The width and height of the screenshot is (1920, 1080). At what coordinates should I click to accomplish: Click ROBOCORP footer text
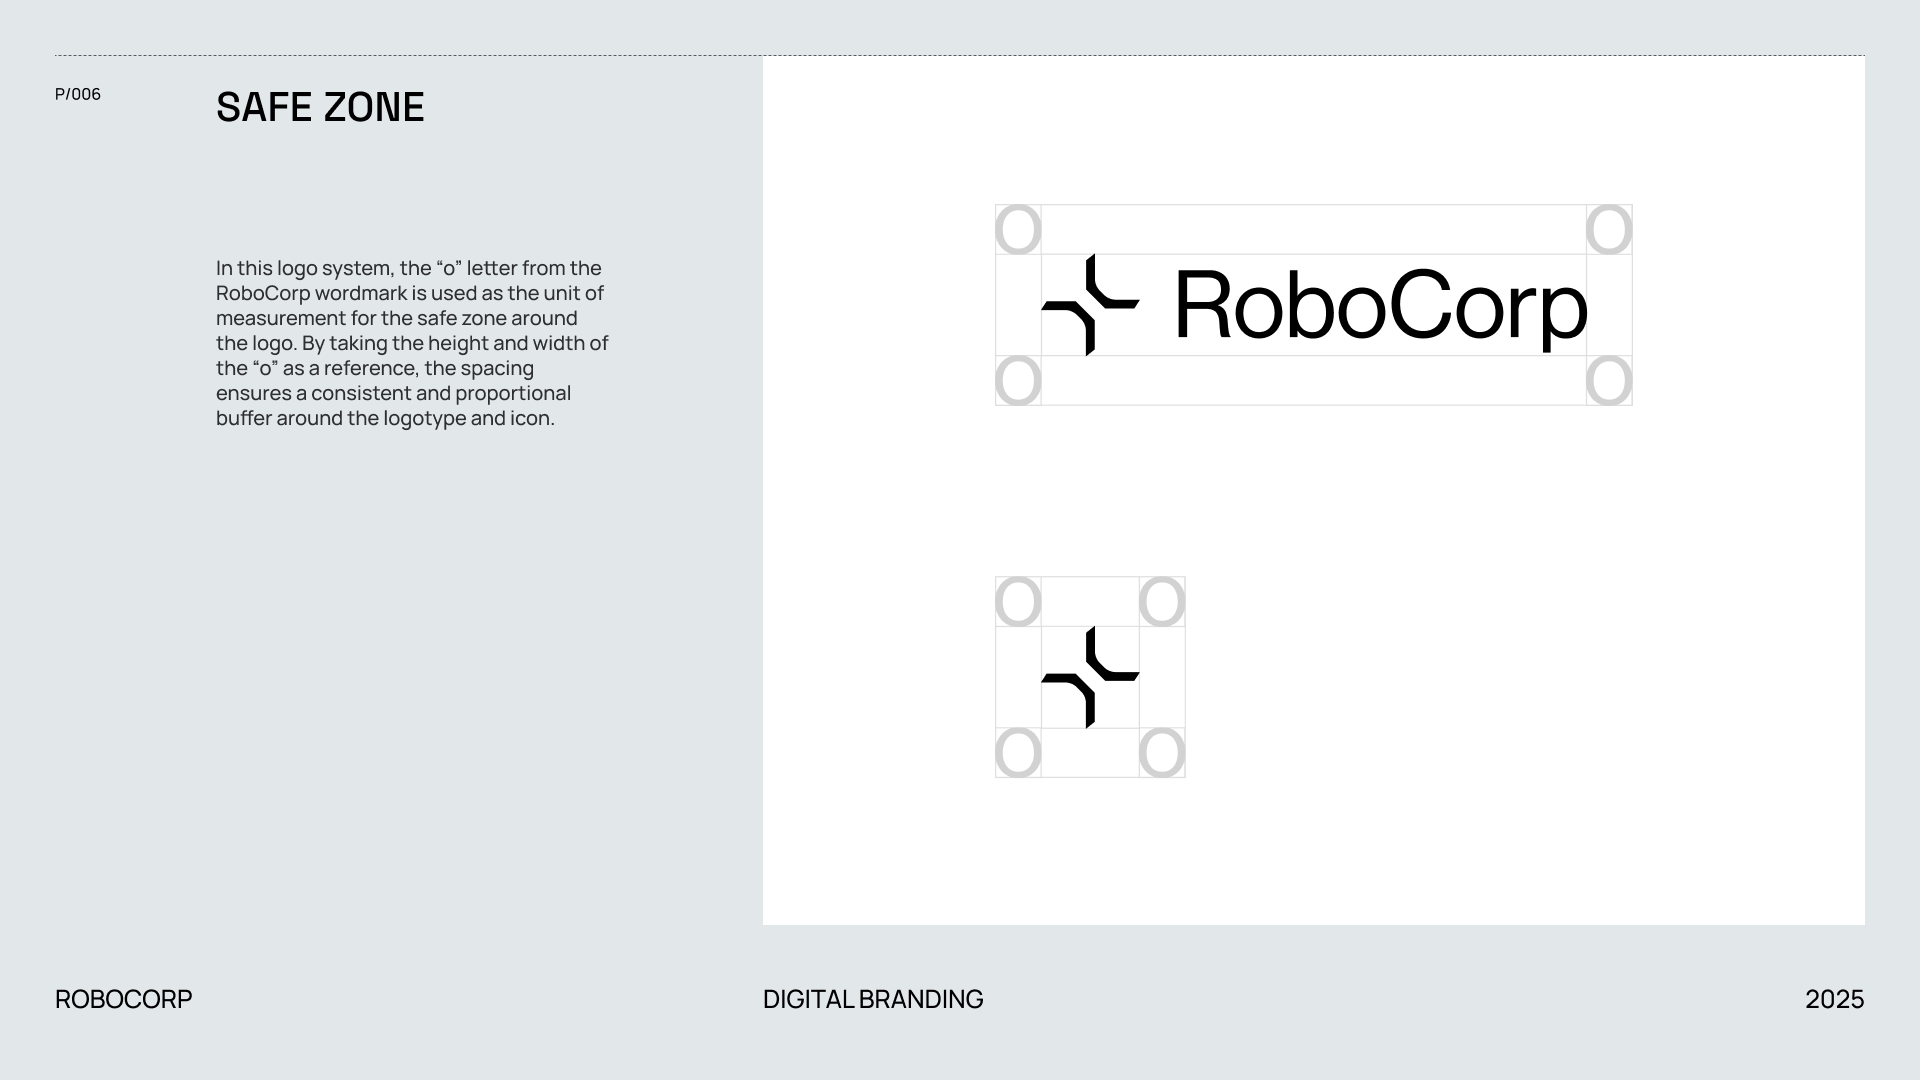pyautogui.click(x=123, y=999)
